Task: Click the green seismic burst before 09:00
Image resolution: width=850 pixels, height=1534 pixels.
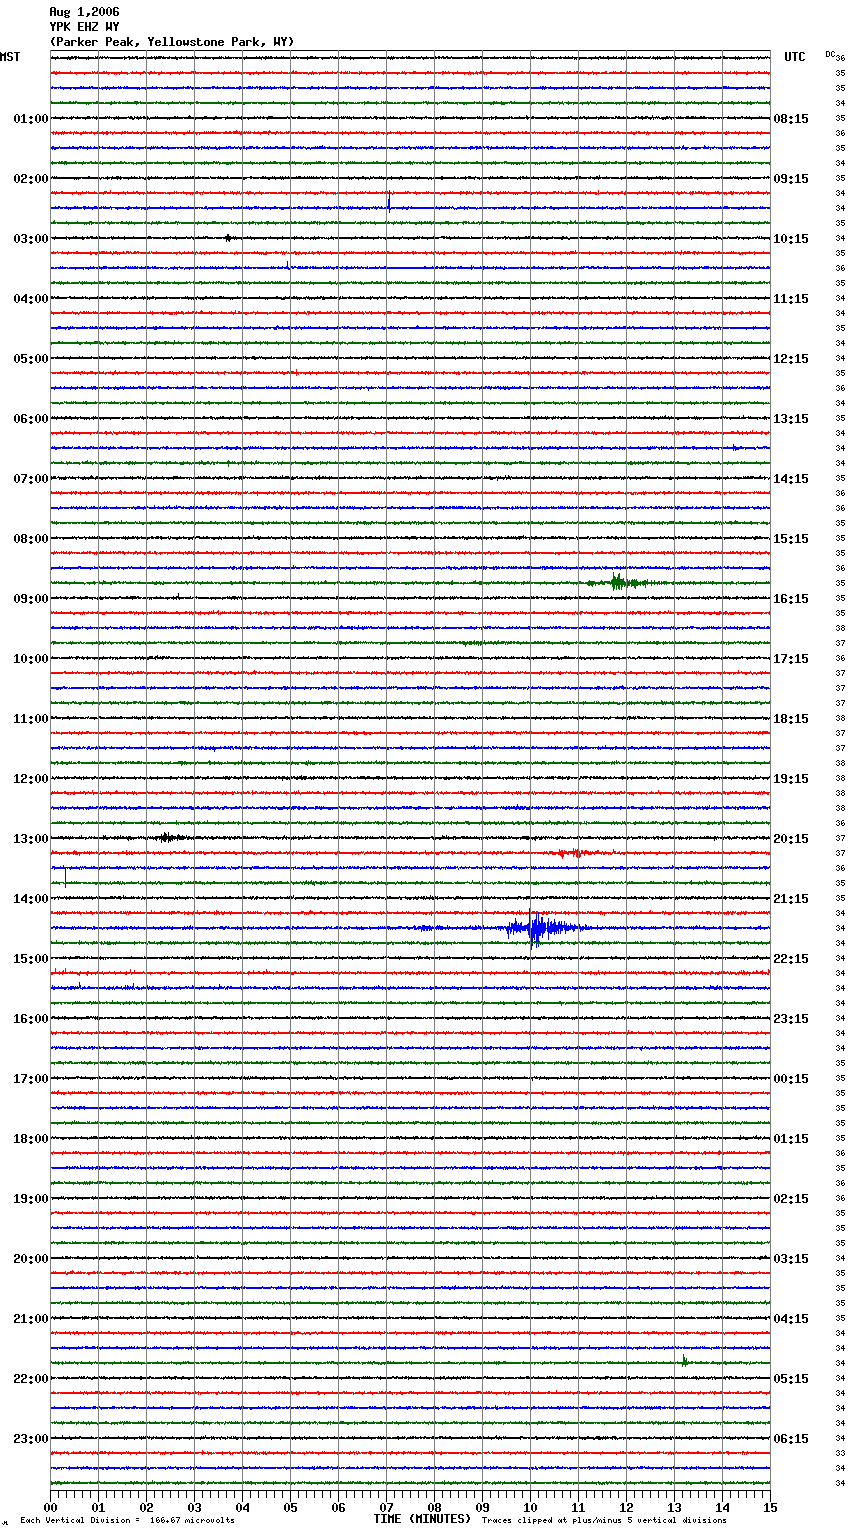Action: (620, 582)
